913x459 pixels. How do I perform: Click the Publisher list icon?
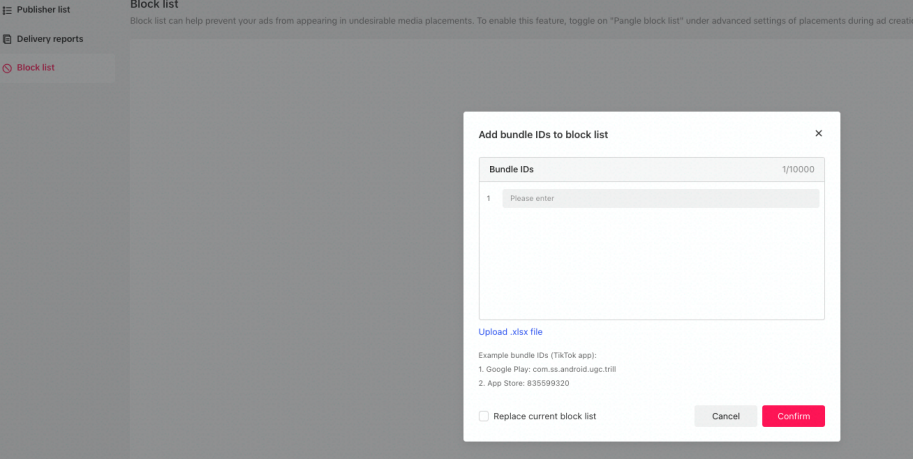[7, 10]
